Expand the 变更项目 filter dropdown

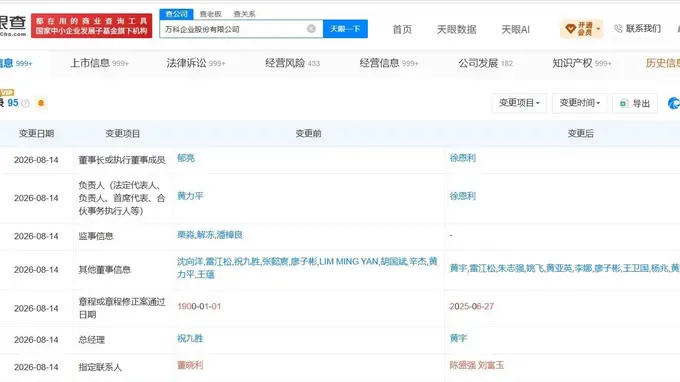click(x=519, y=103)
